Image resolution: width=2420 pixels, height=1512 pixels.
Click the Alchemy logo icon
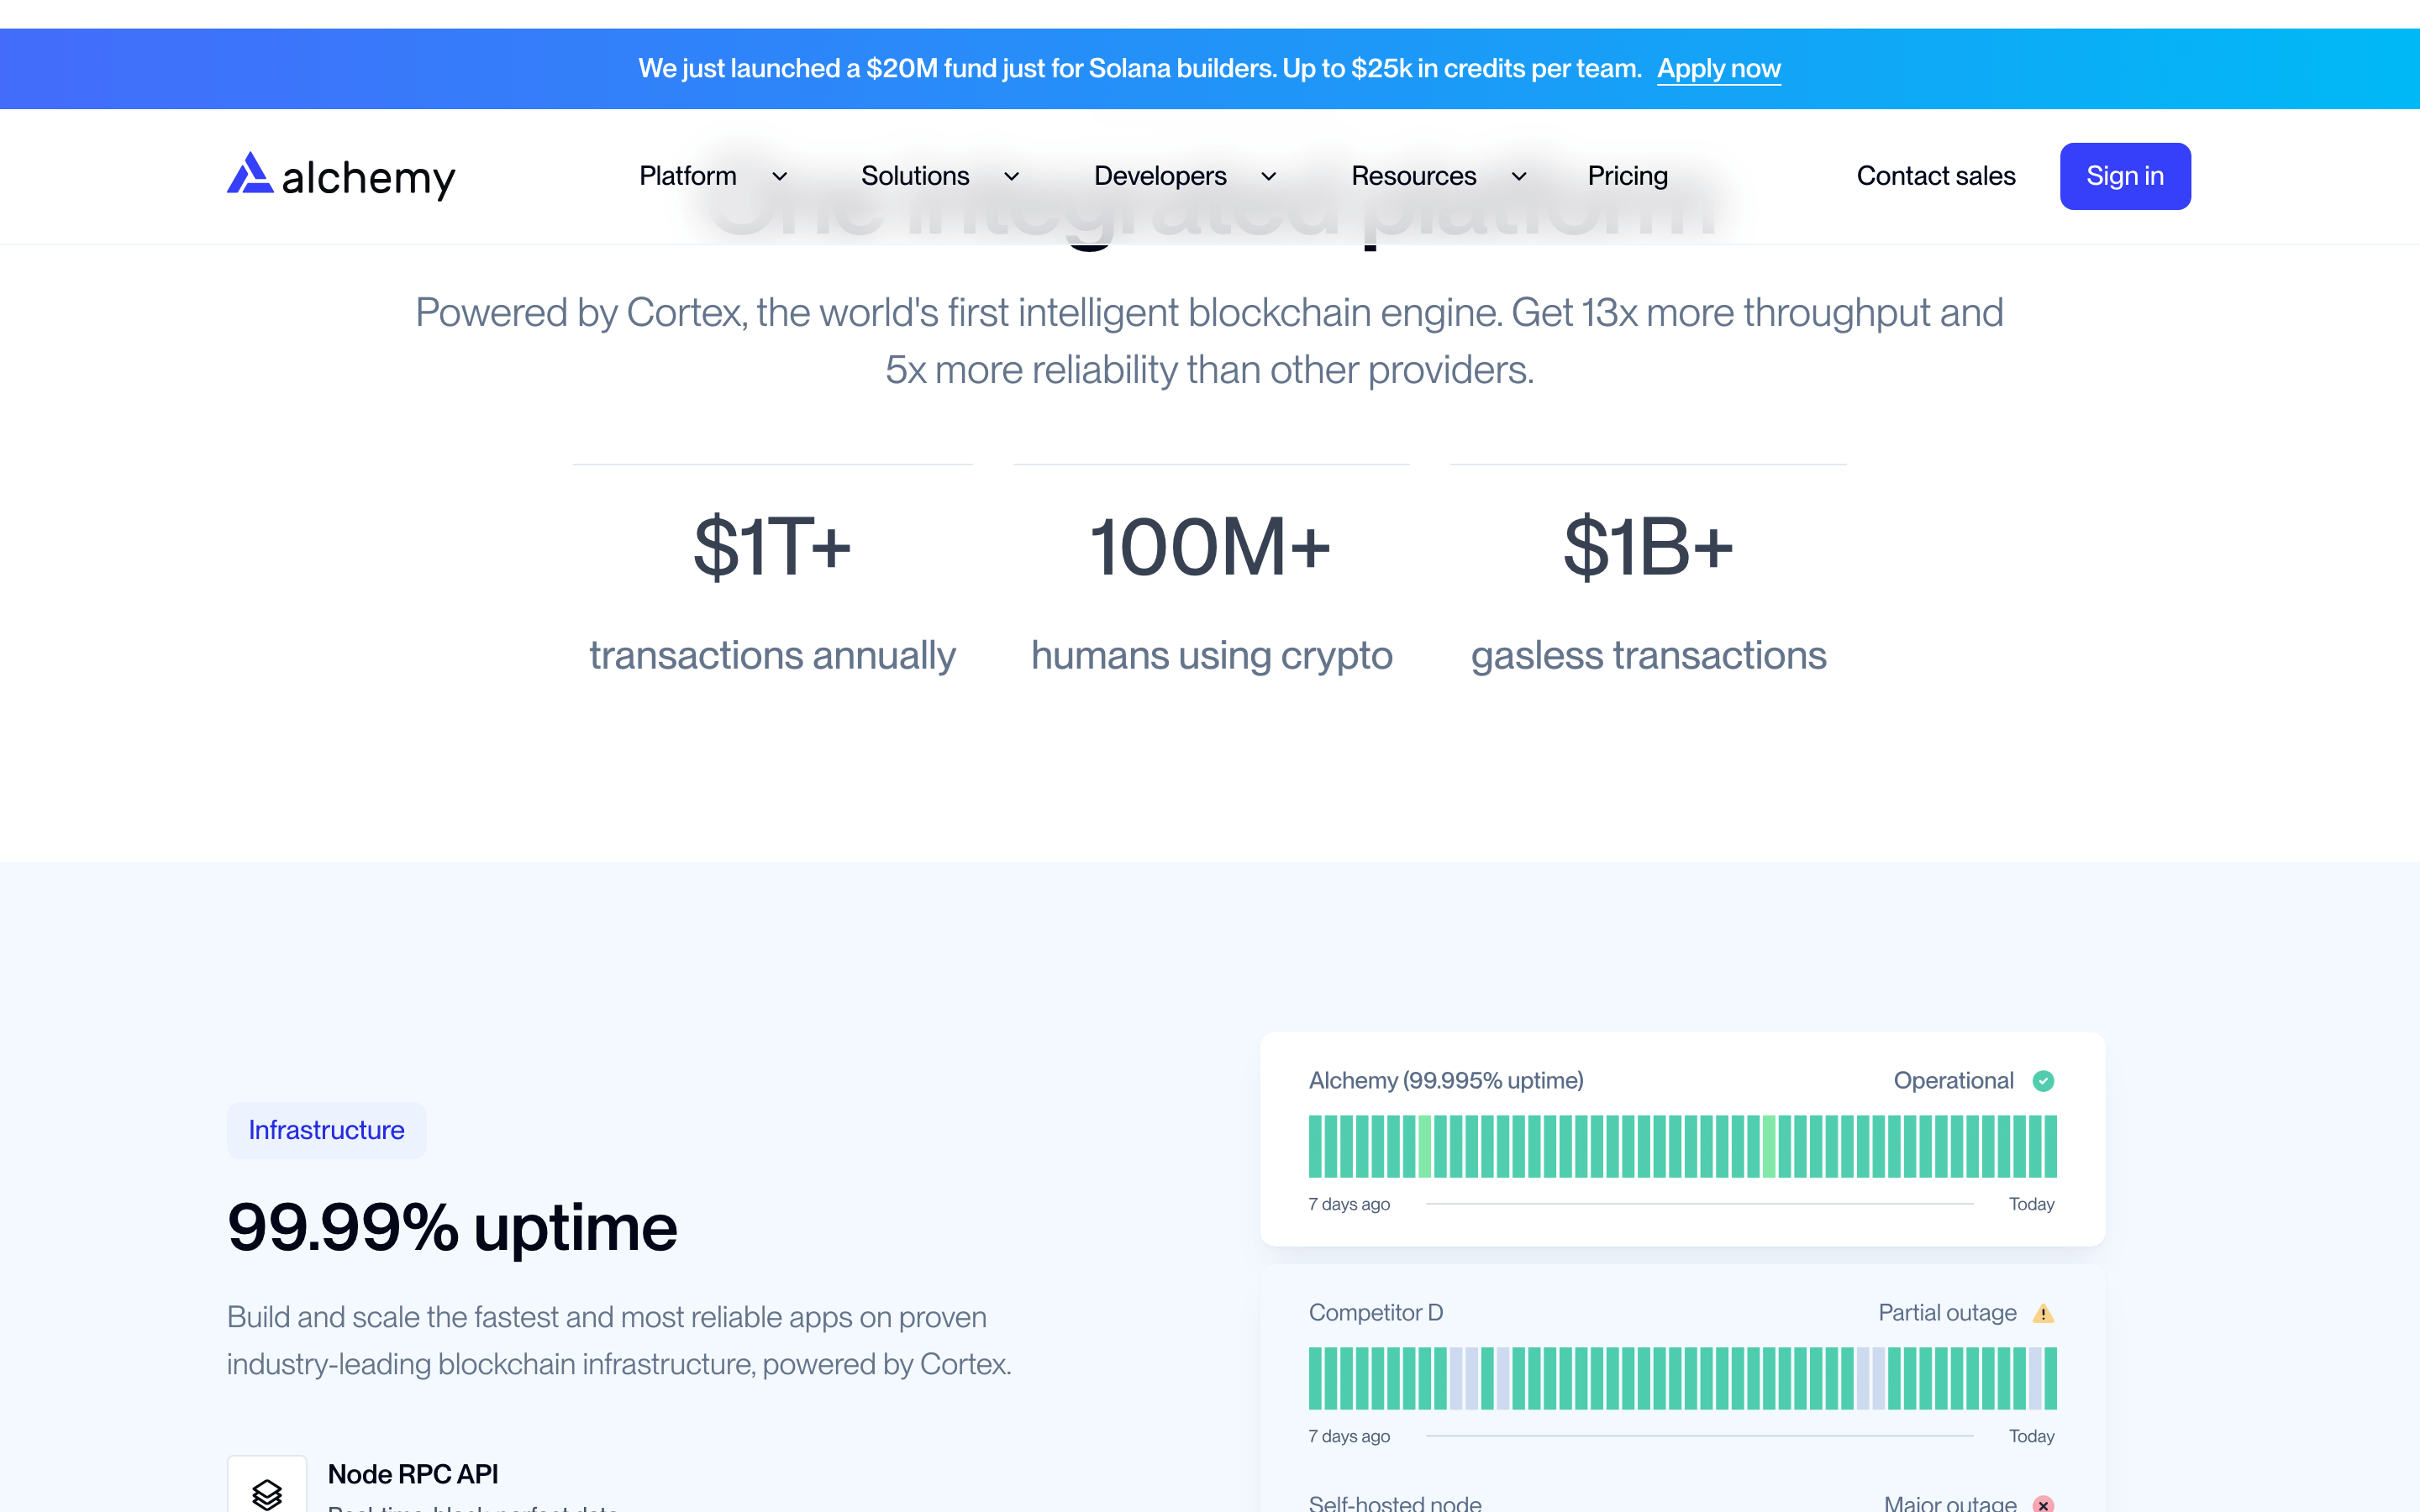tap(250, 173)
